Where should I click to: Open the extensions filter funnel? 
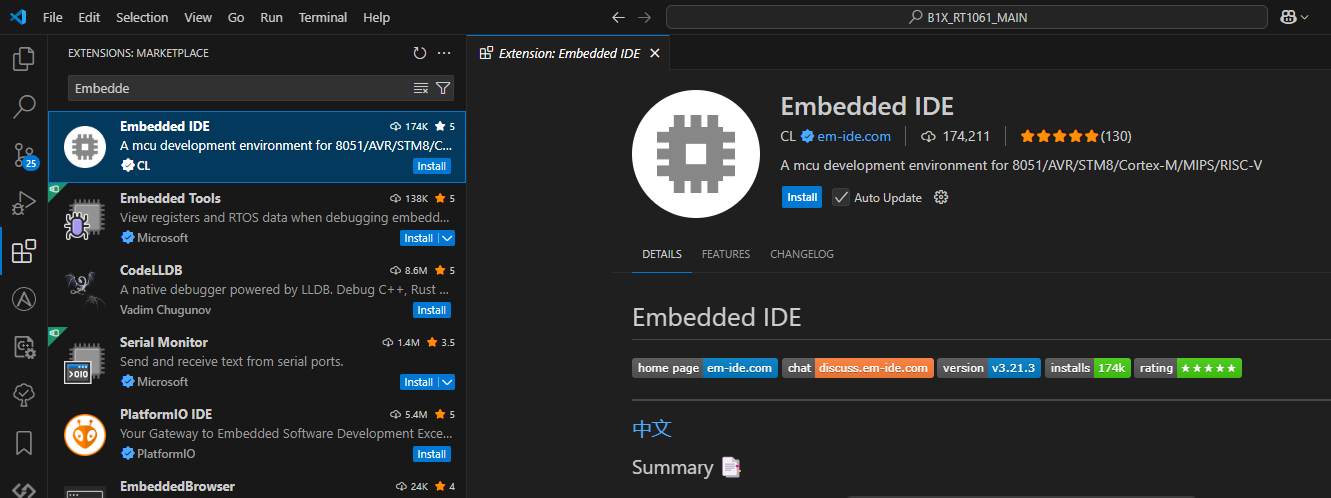click(443, 88)
